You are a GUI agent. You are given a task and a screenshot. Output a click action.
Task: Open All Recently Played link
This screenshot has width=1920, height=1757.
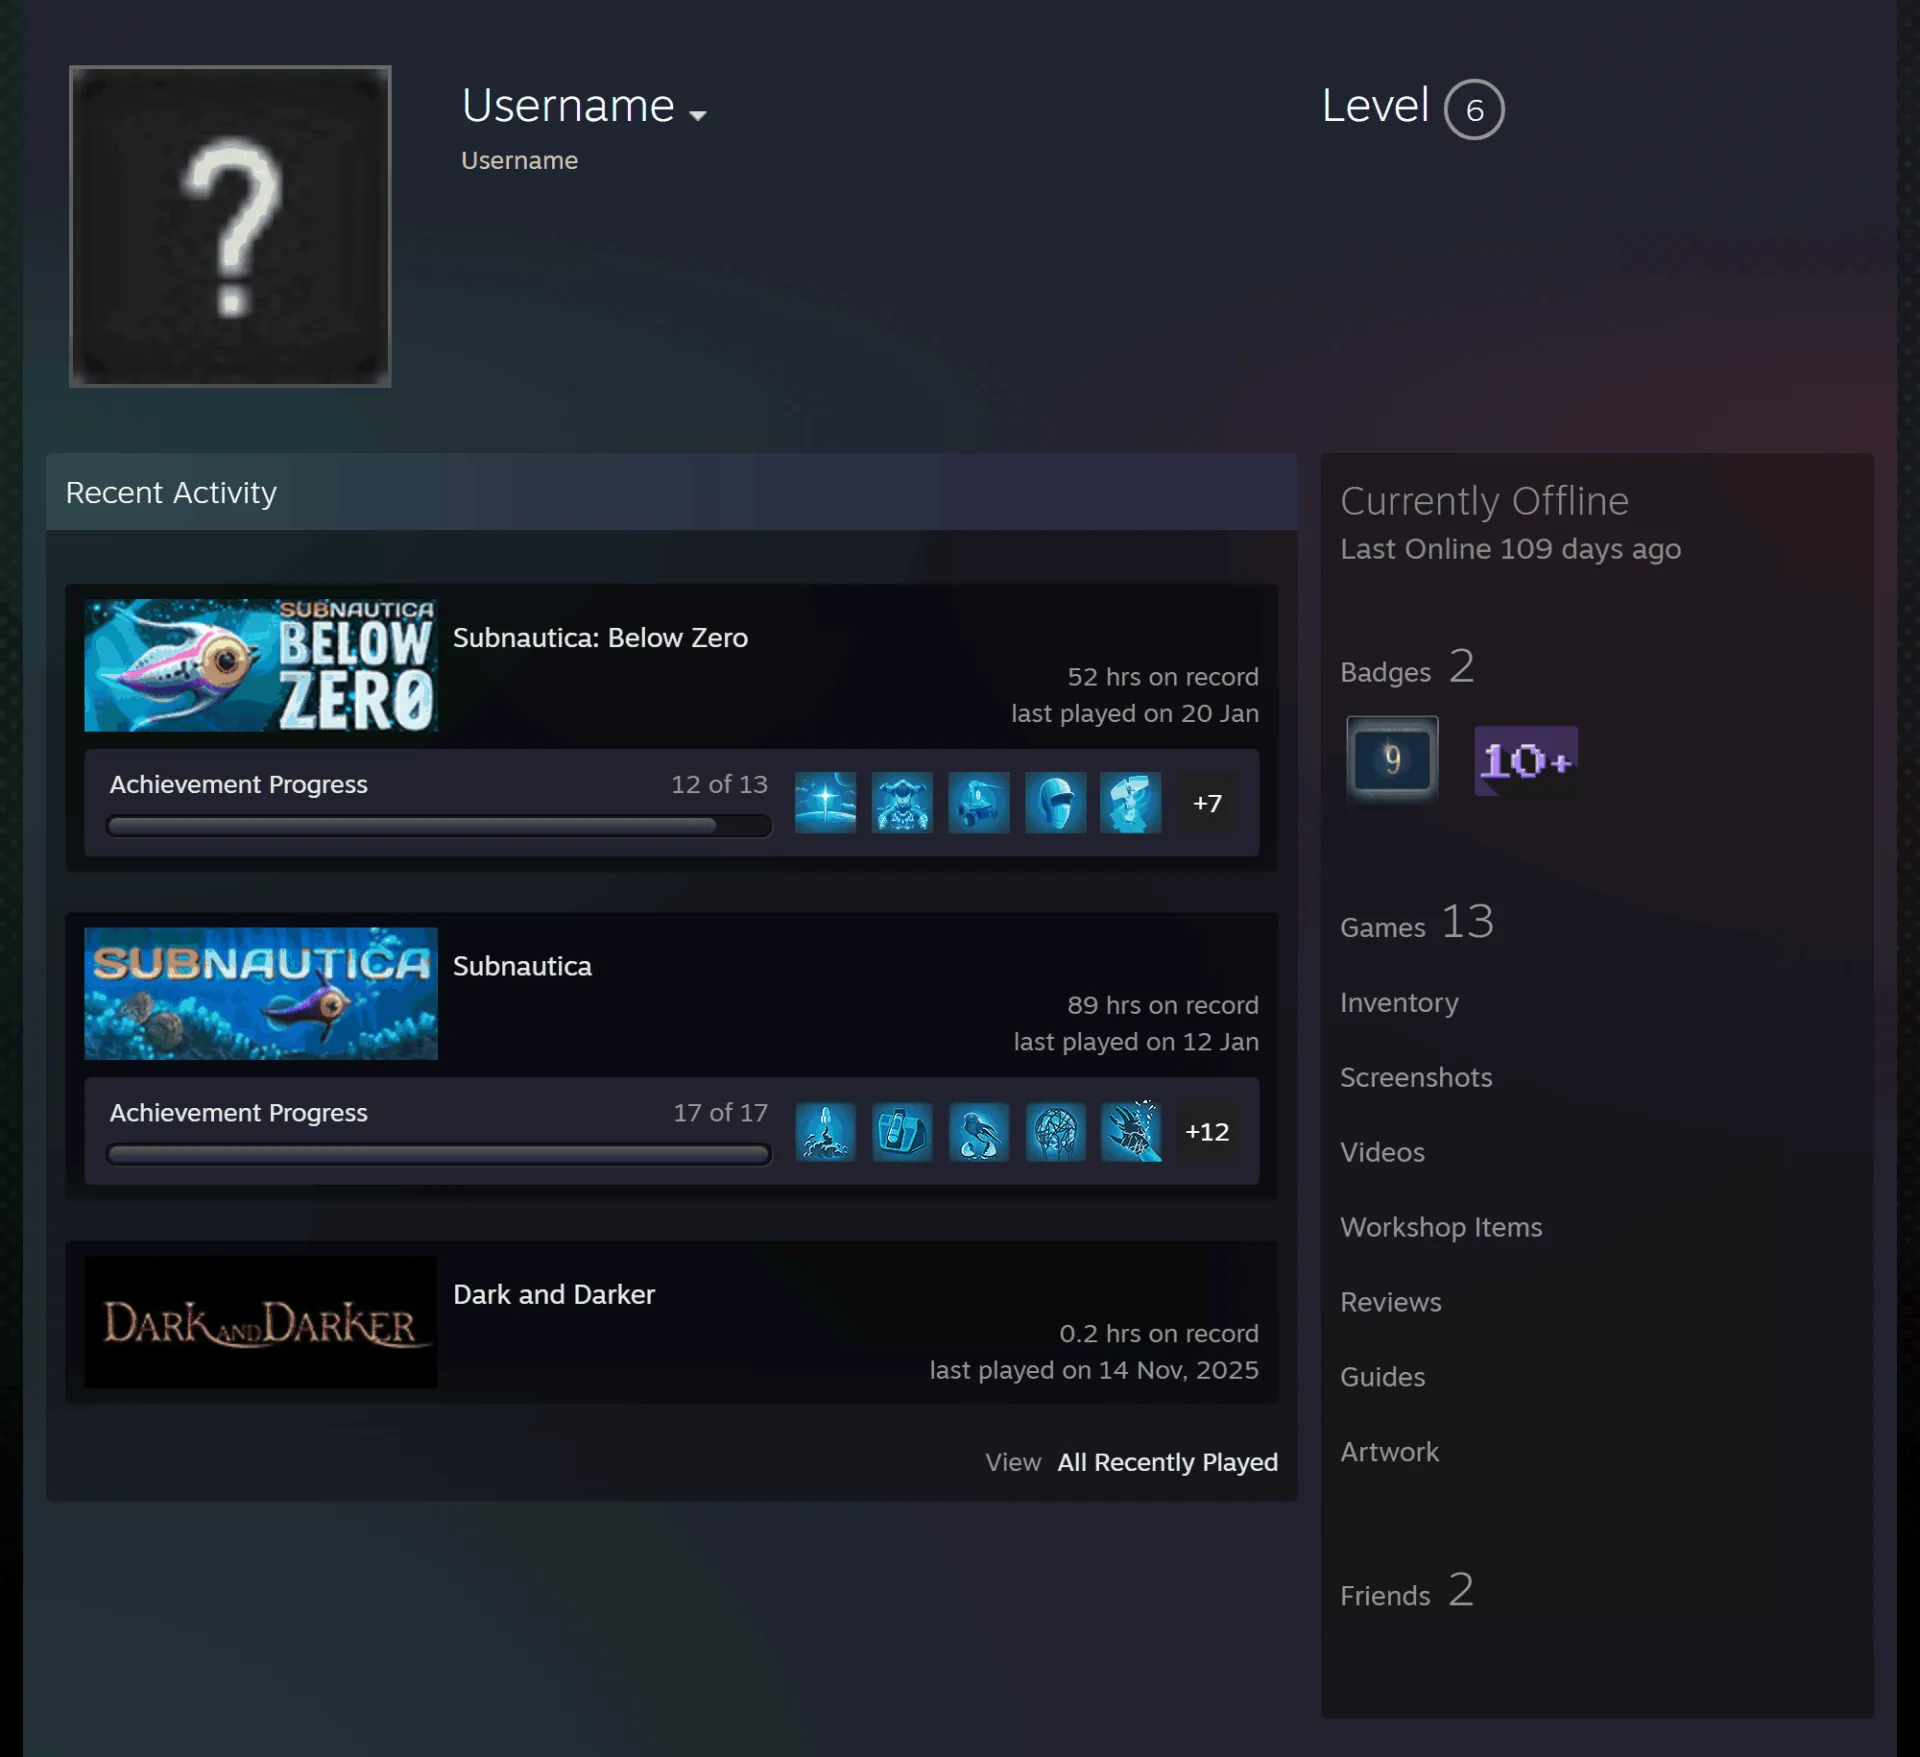click(1167, 1462)
